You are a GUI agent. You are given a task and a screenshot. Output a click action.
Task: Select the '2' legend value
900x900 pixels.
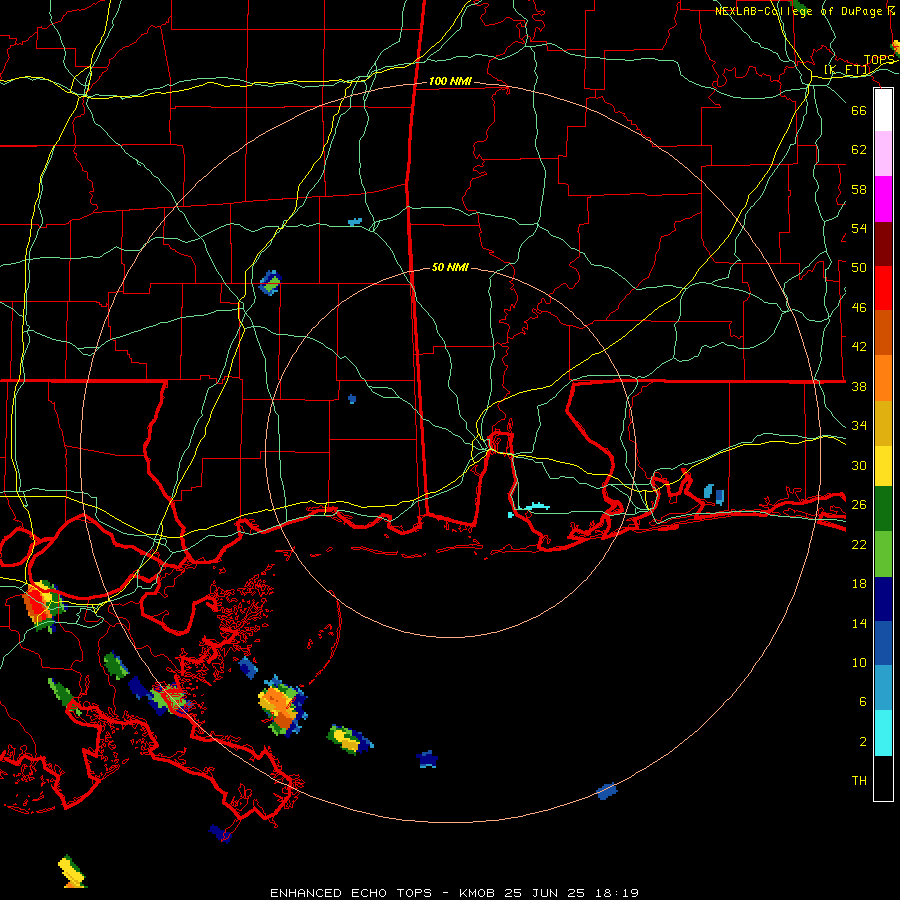862,741
